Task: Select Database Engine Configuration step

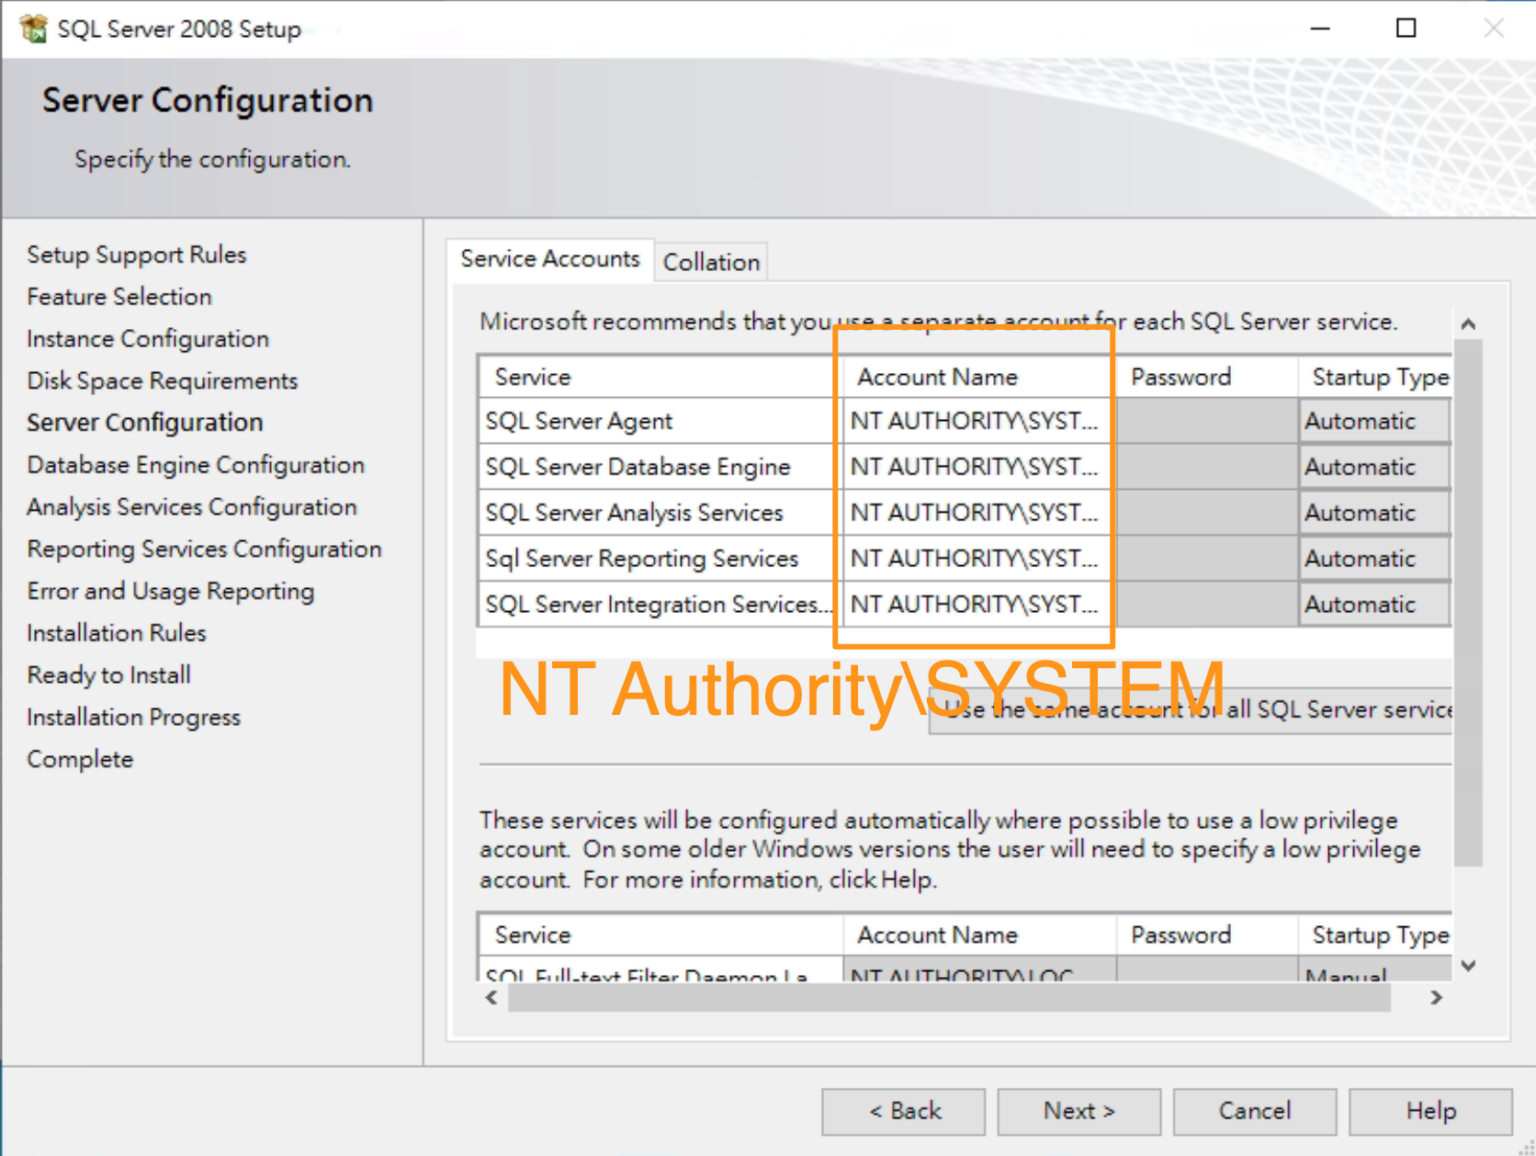Action: point(195,464)
